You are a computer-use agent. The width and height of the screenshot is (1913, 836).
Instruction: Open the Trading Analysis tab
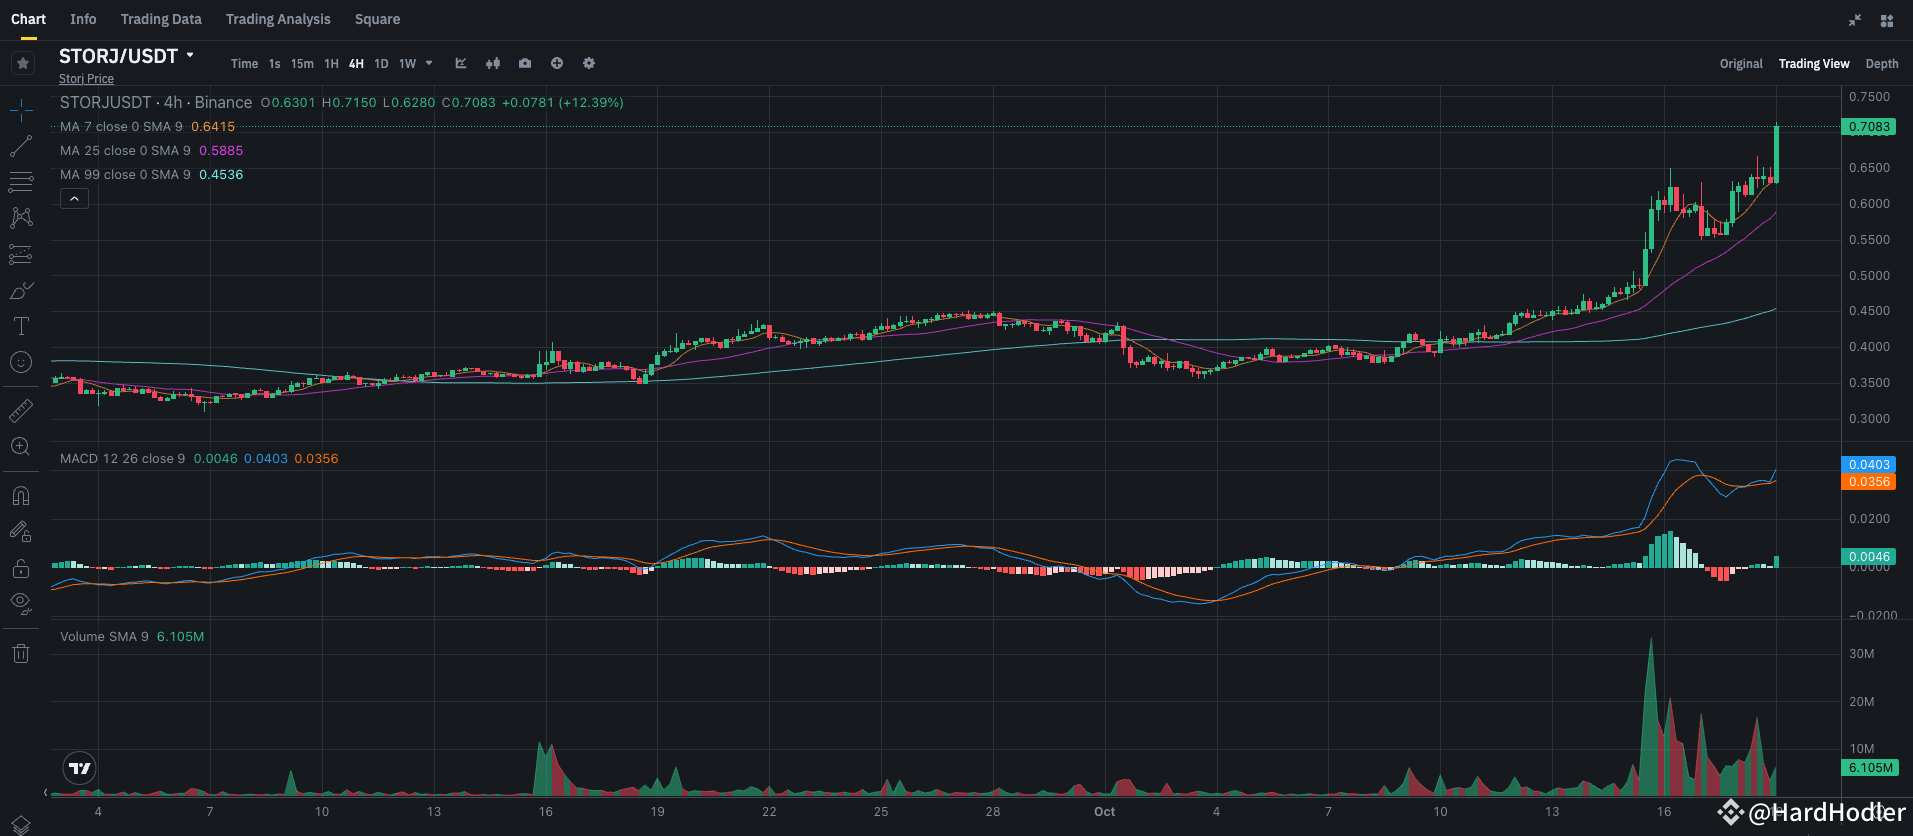[278, 19]
